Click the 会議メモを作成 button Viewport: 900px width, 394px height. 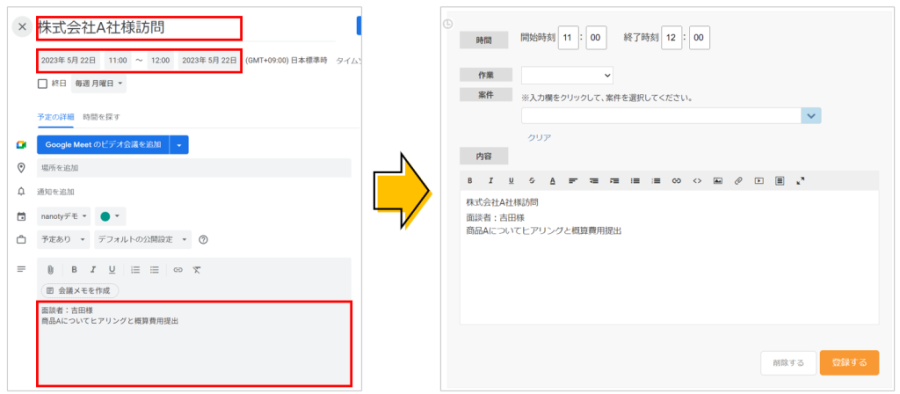click(80, 291)
